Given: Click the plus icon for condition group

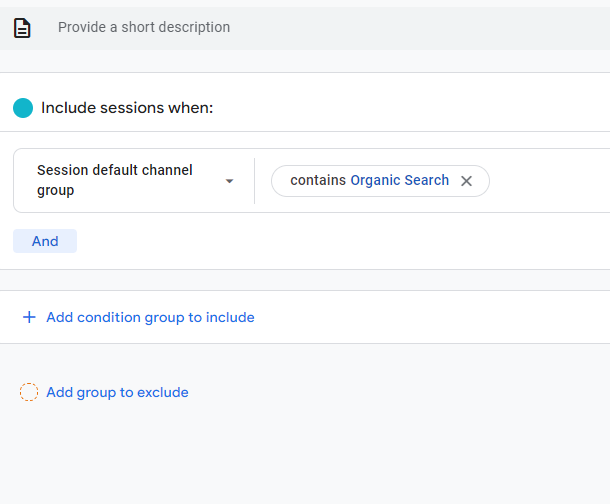Looking at the screenshot, I should pyautogui.click(x=29, y=317).
